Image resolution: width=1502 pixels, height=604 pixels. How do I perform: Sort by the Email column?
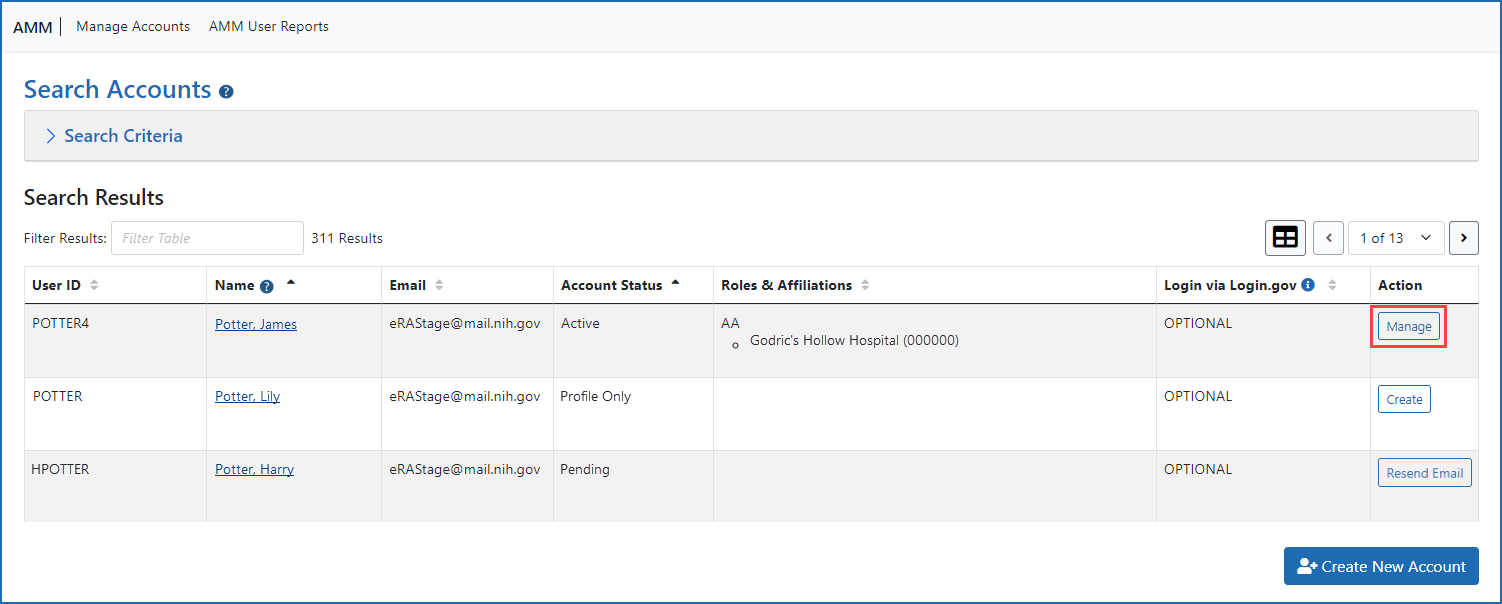click(439, 285)
